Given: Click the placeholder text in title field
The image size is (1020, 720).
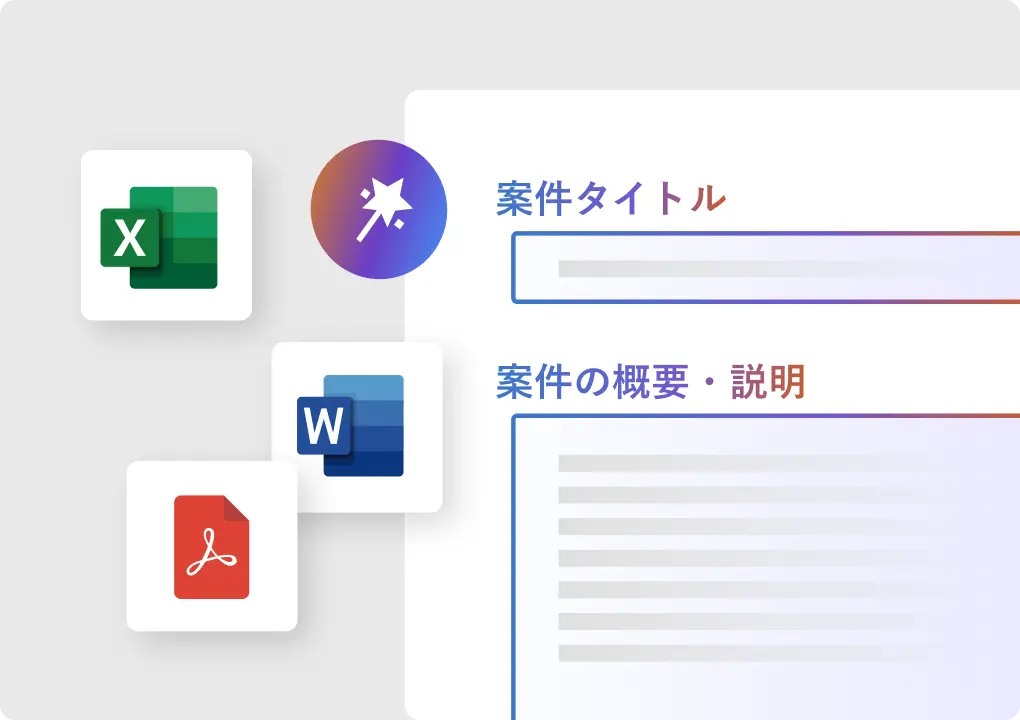Looking at the screenshot, I should click(x=750, y=268).
